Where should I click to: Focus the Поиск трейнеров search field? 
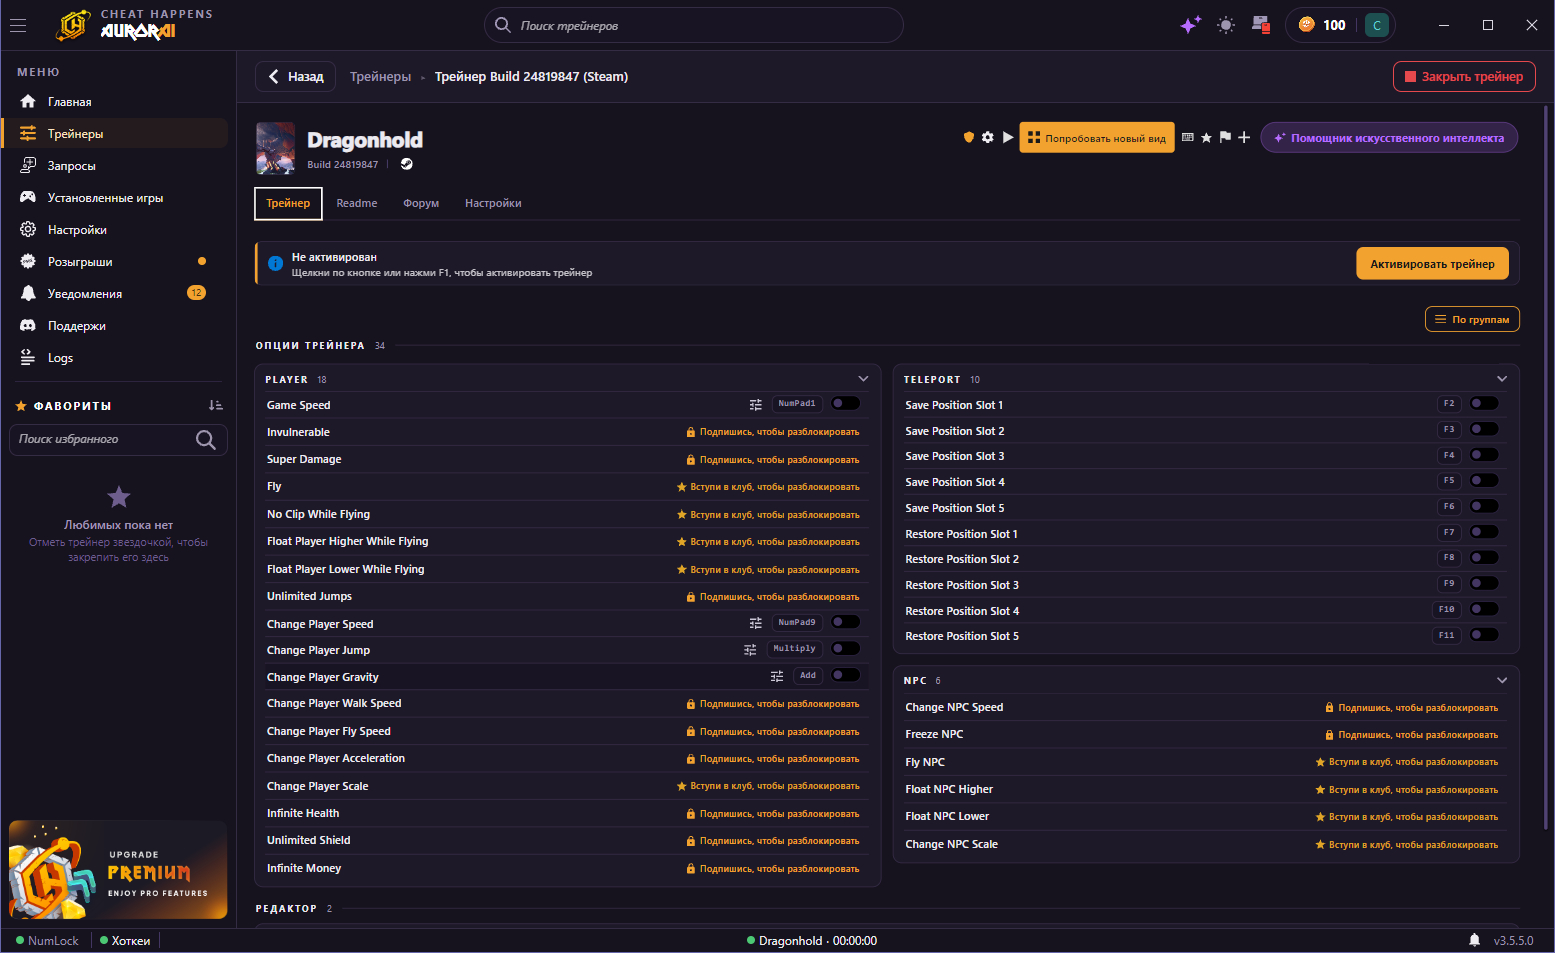point(694,25)
